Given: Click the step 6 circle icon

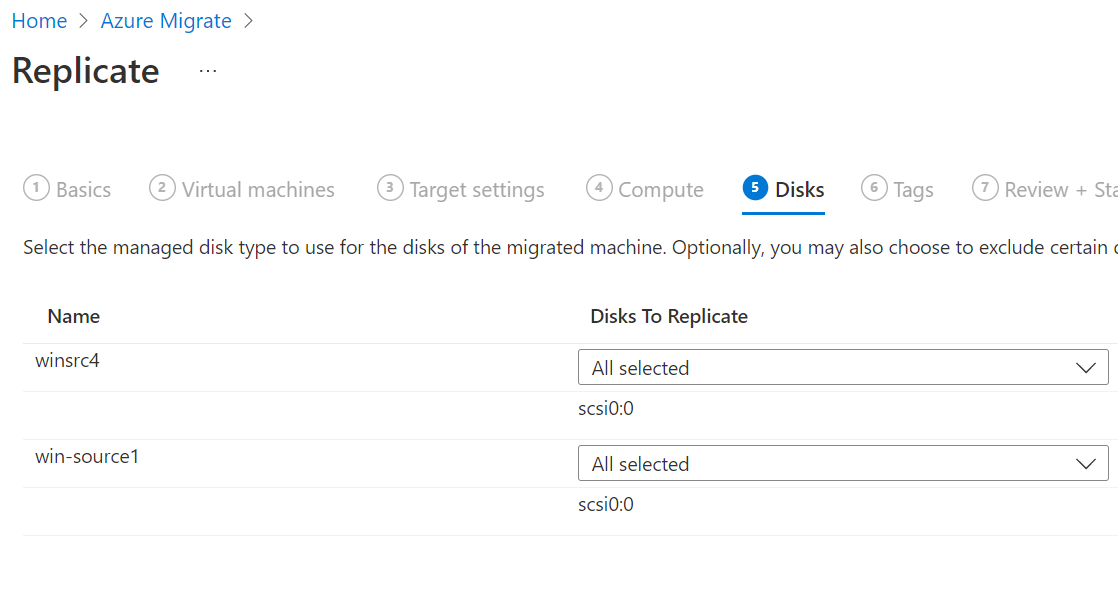Looking at the screenshot, I should point(874,188).
